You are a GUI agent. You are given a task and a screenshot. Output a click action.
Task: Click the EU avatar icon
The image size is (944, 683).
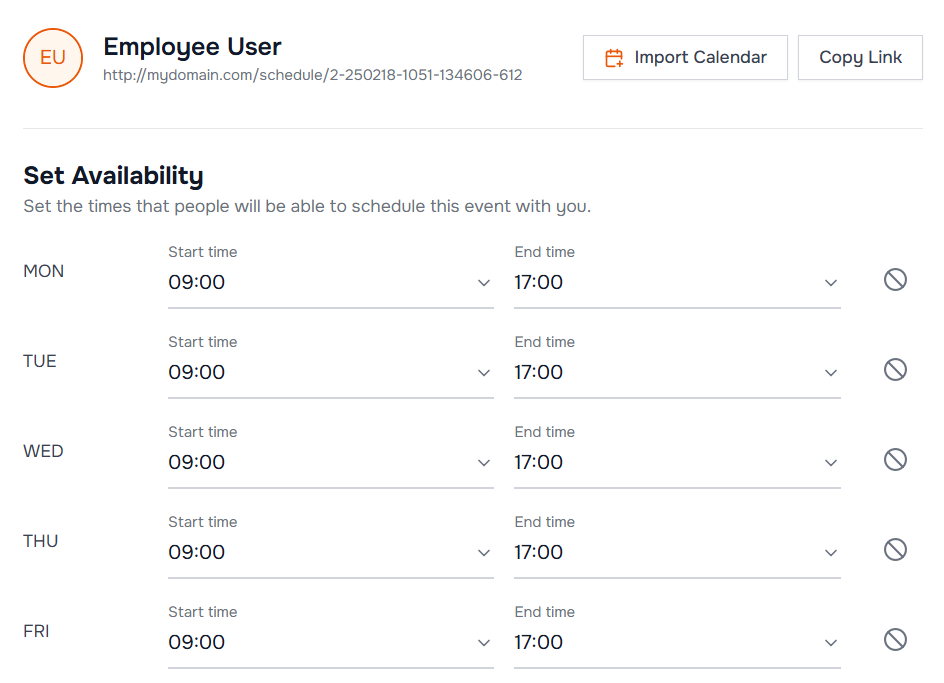(52, 57)
